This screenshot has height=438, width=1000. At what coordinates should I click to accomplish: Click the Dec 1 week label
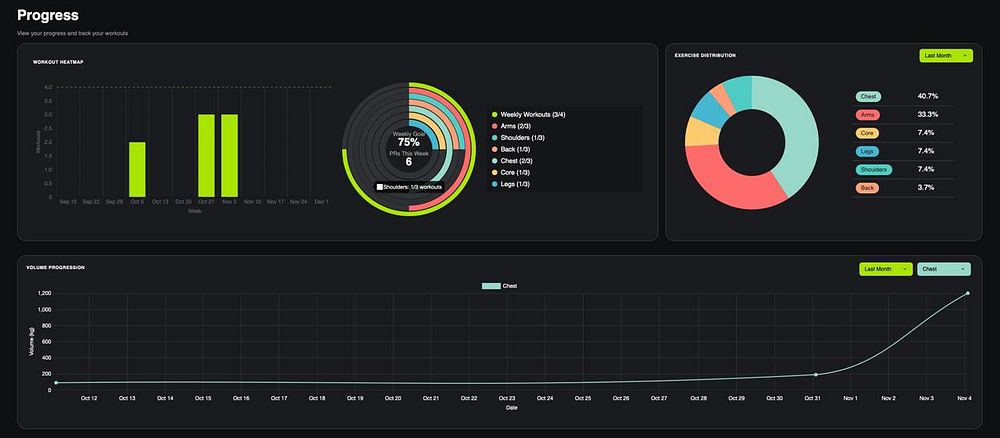click(x=321, y=201)
